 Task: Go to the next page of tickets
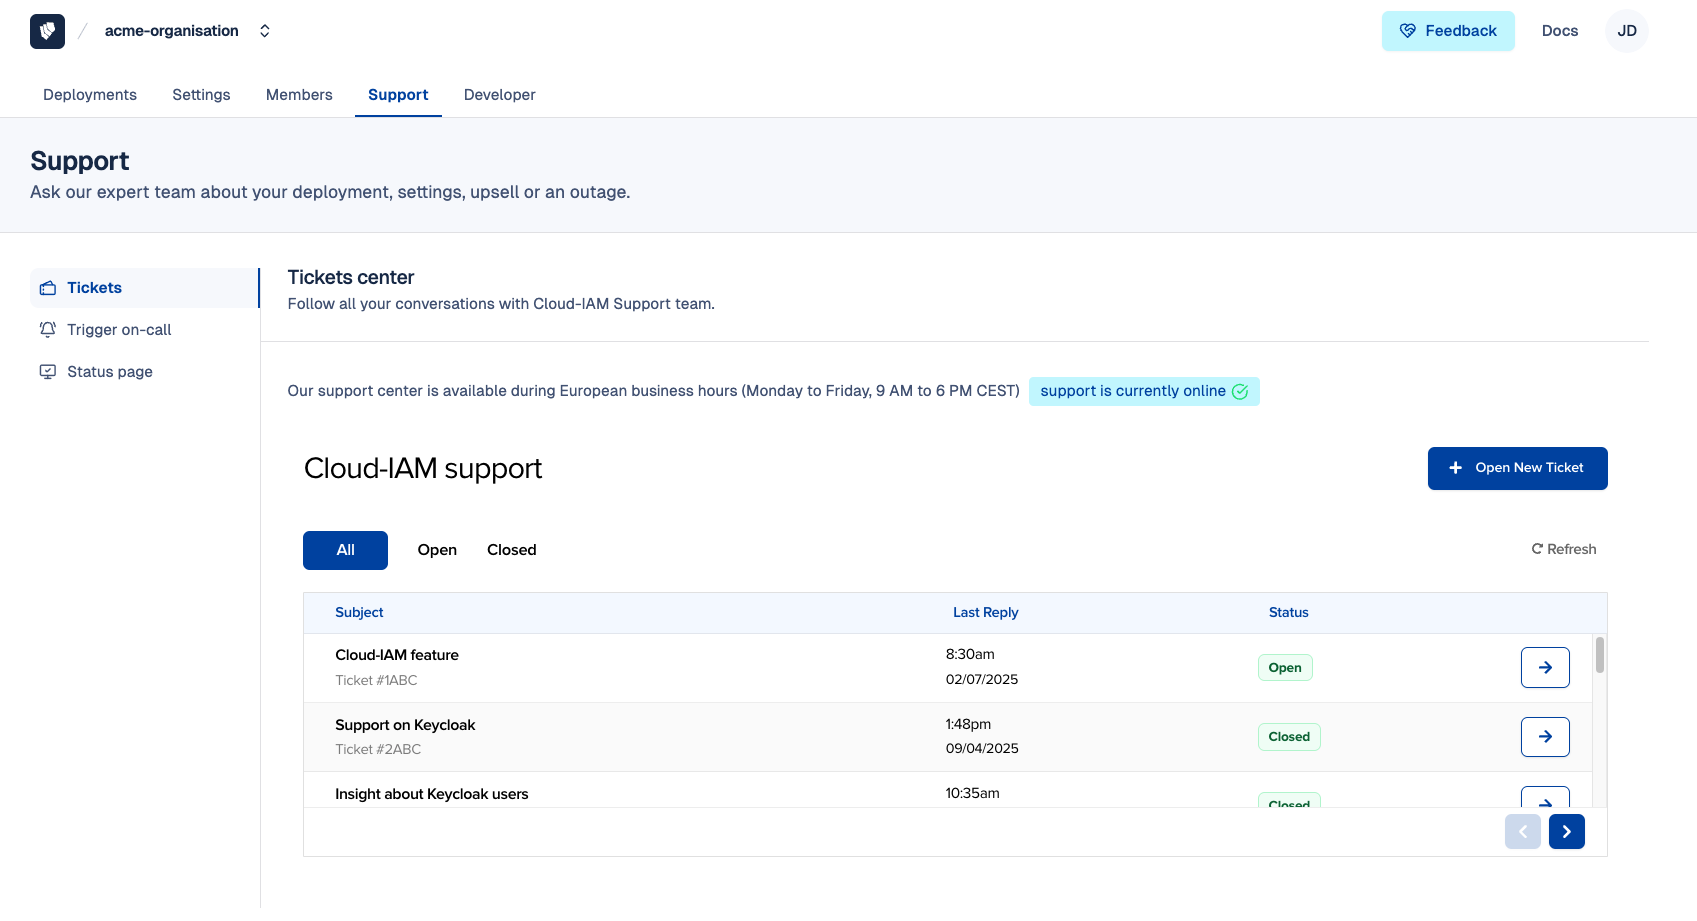1567,832
